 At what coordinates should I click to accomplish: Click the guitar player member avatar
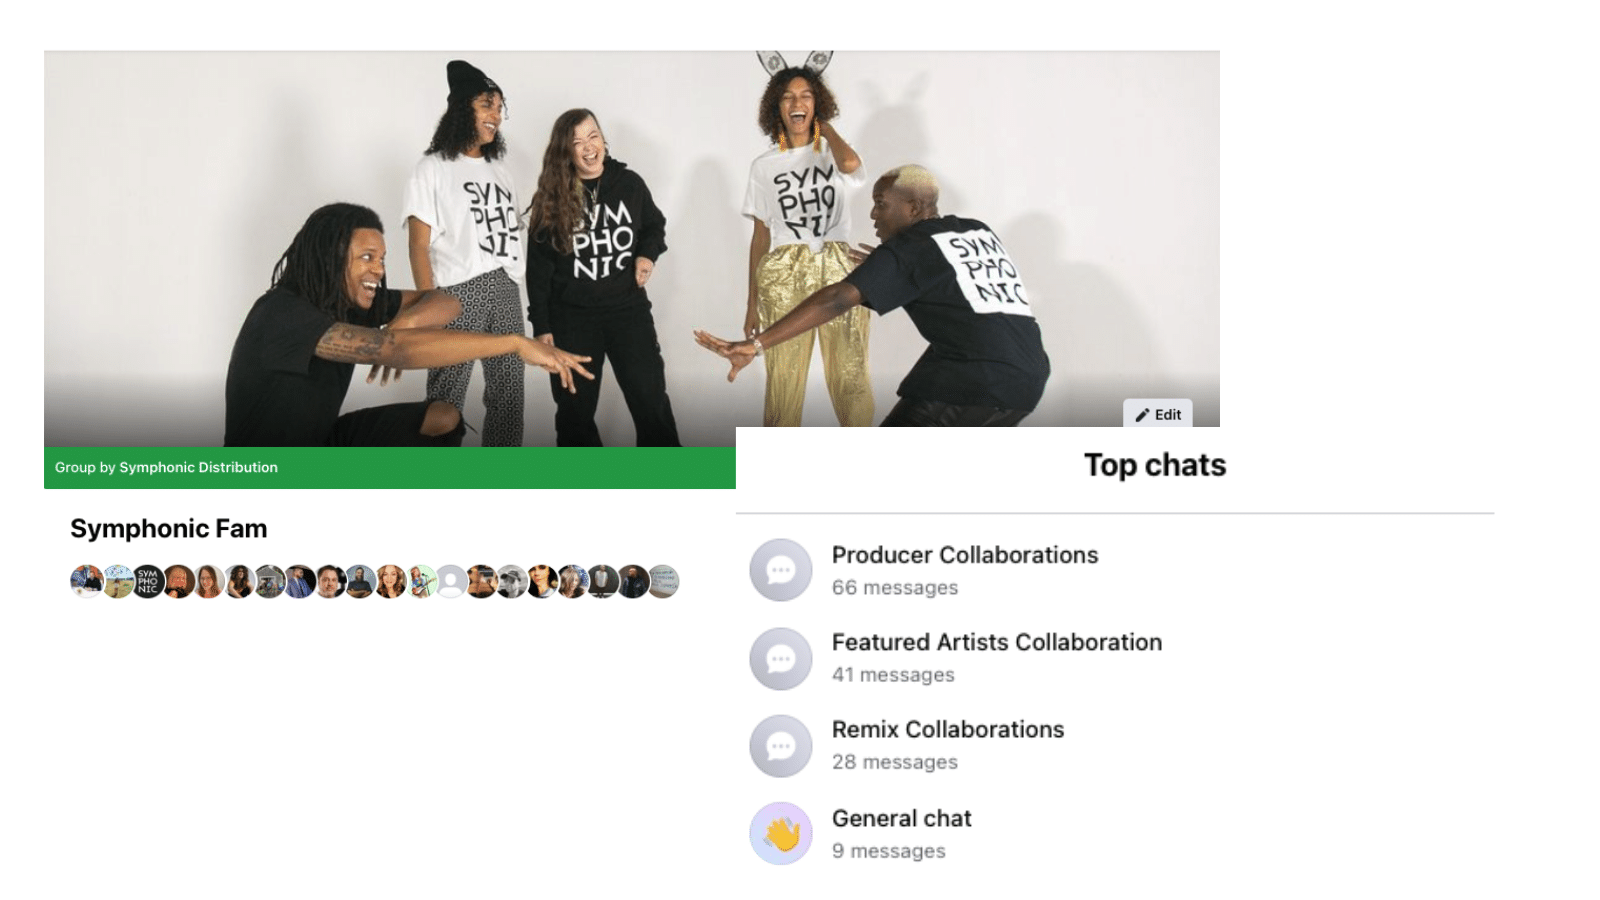pyautogui.click(x=422, y=581)
